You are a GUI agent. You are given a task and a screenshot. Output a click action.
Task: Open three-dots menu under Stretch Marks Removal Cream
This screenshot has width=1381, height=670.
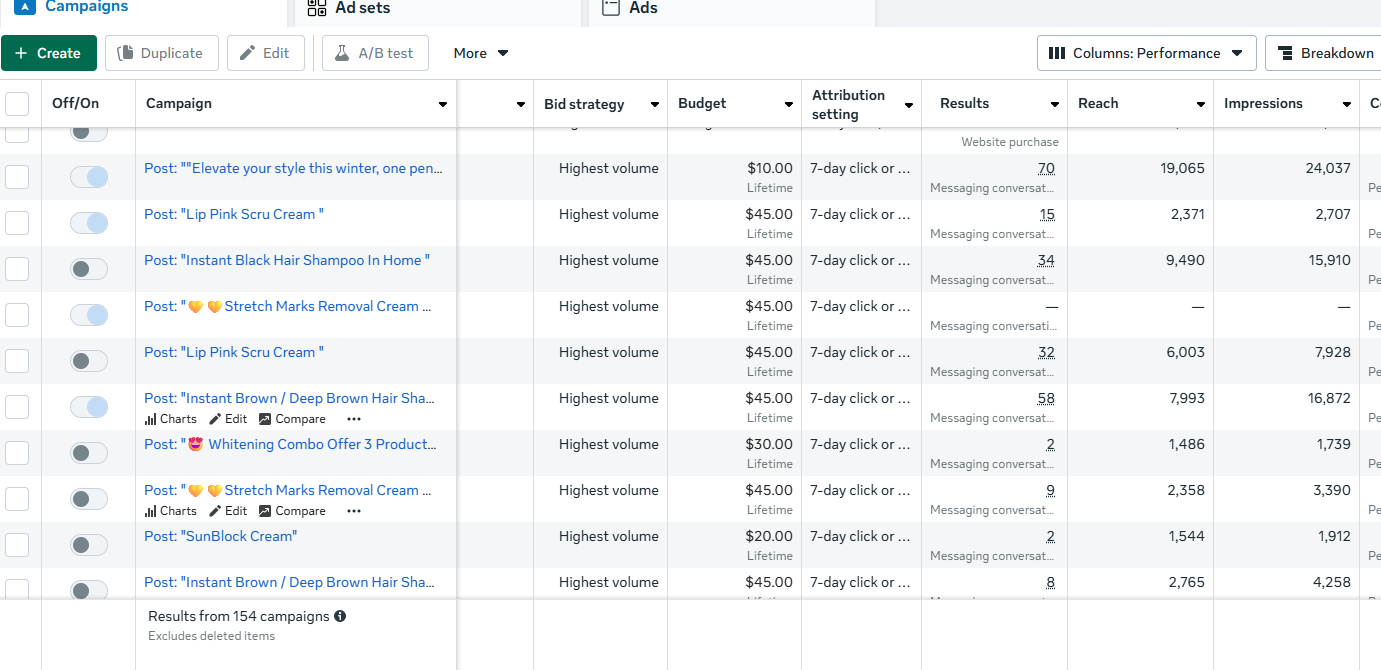[354, 511]
